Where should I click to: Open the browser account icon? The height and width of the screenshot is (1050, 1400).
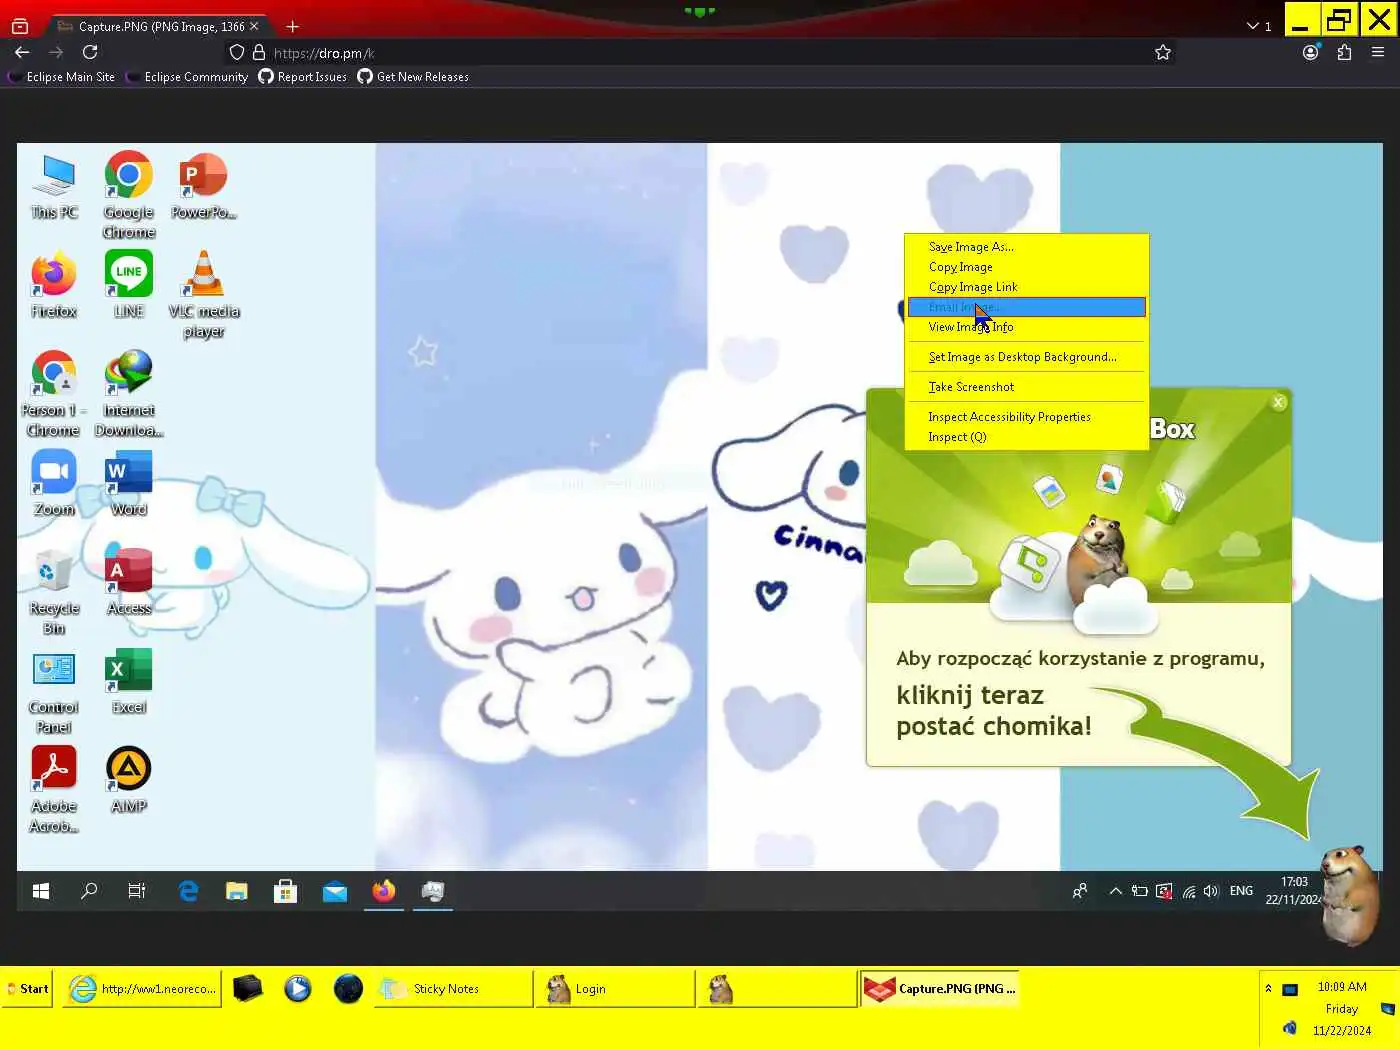click(x=1310, y=52)
